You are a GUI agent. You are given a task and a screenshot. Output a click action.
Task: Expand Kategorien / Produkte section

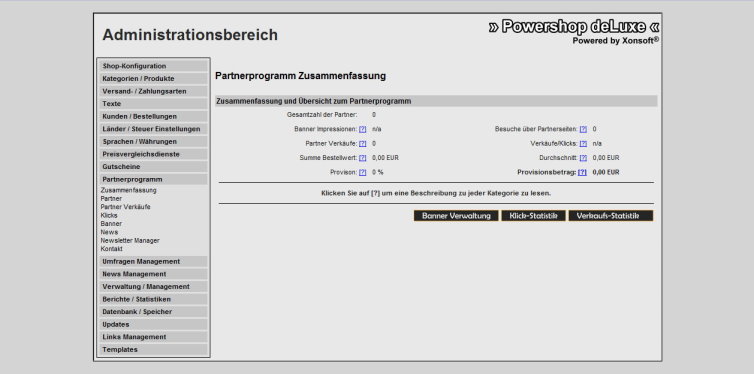click(153, 78)
